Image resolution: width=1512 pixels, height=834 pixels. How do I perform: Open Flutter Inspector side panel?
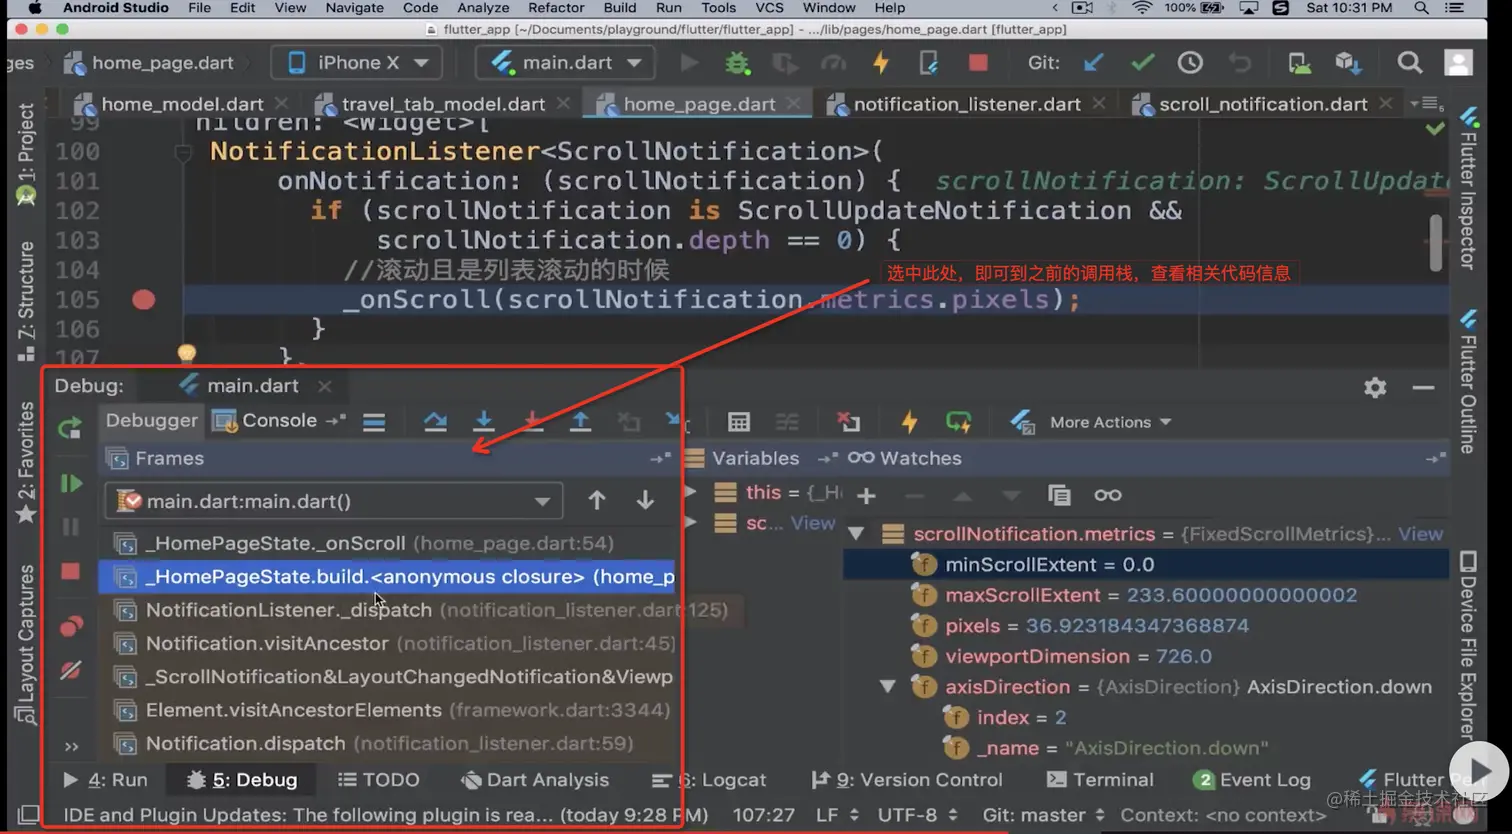[x=1468, y=189]
